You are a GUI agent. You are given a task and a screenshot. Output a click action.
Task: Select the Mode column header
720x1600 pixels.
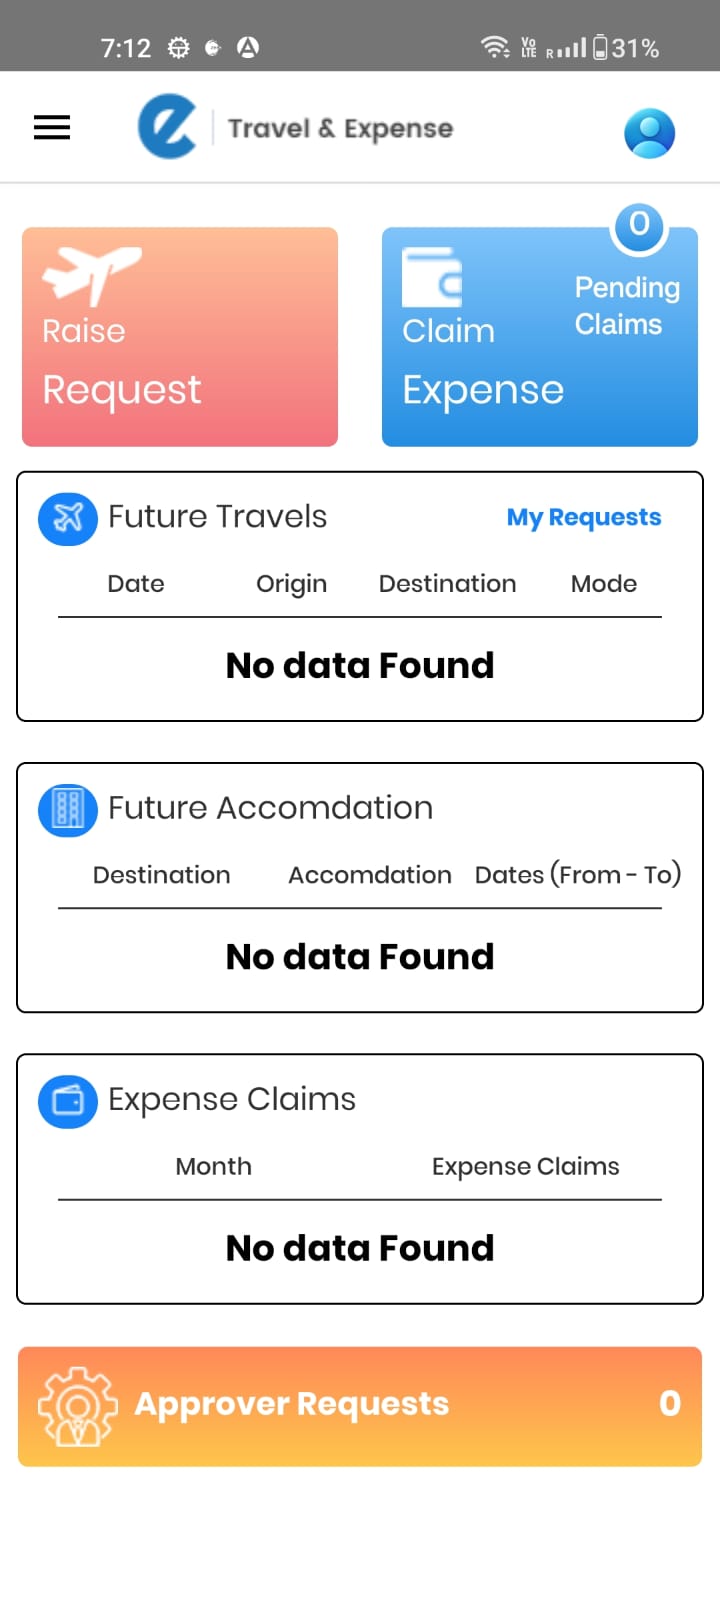tap(603, 584)
